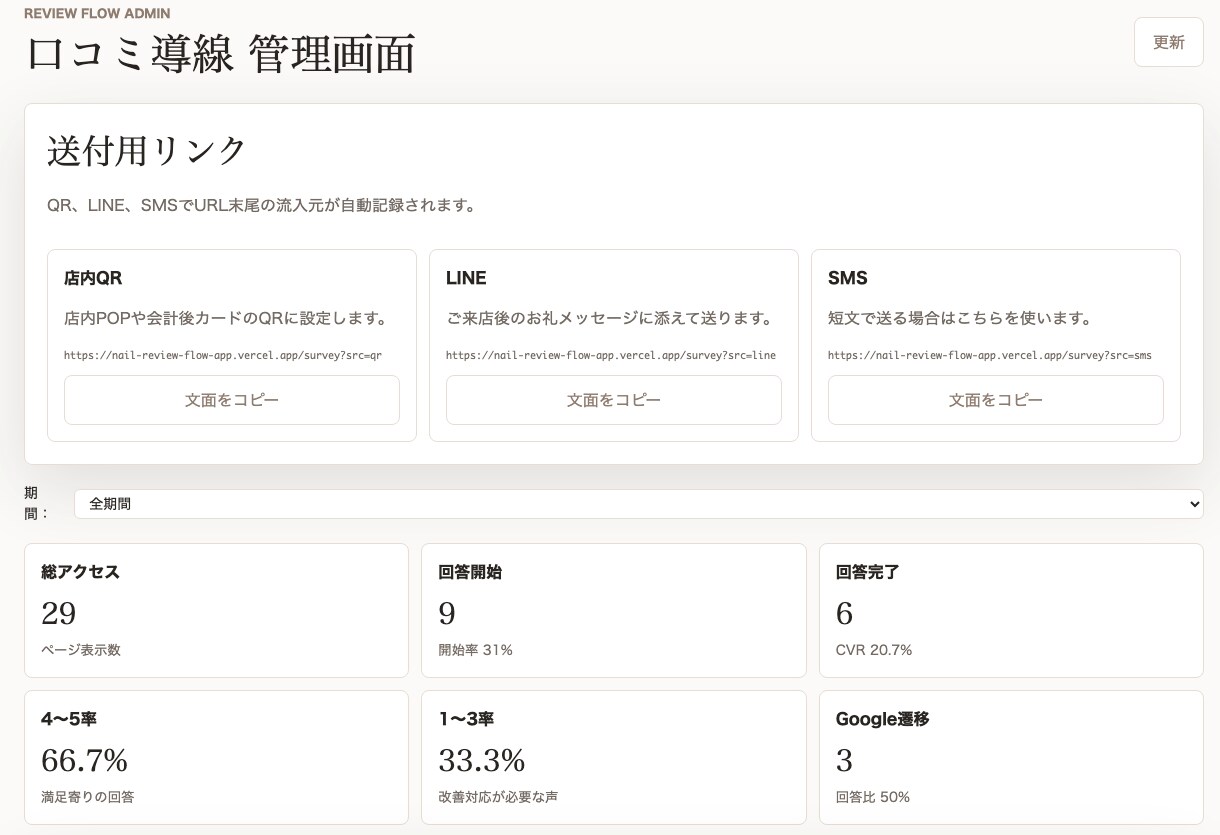Click the ページ表示数 caption
The image size is (1220, 835).
(81, 650)
